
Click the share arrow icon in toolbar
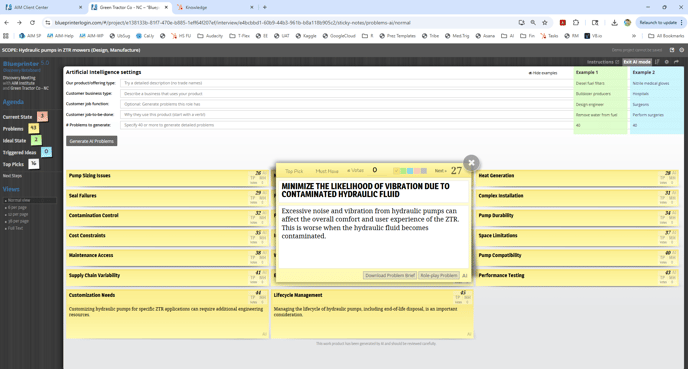point(676,62)
